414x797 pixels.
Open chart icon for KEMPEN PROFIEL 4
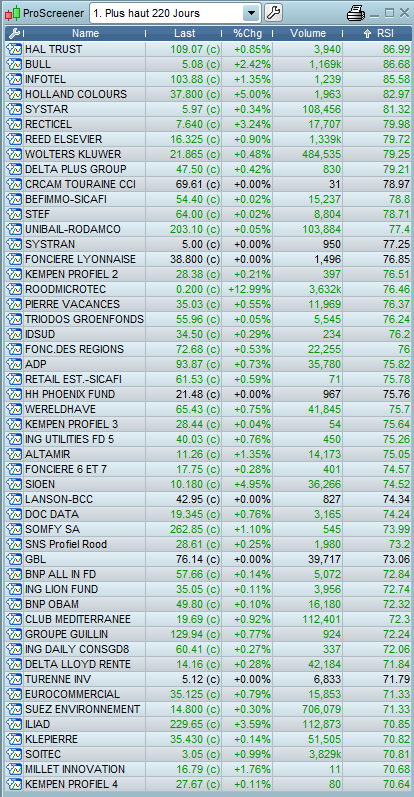(13, 784)
